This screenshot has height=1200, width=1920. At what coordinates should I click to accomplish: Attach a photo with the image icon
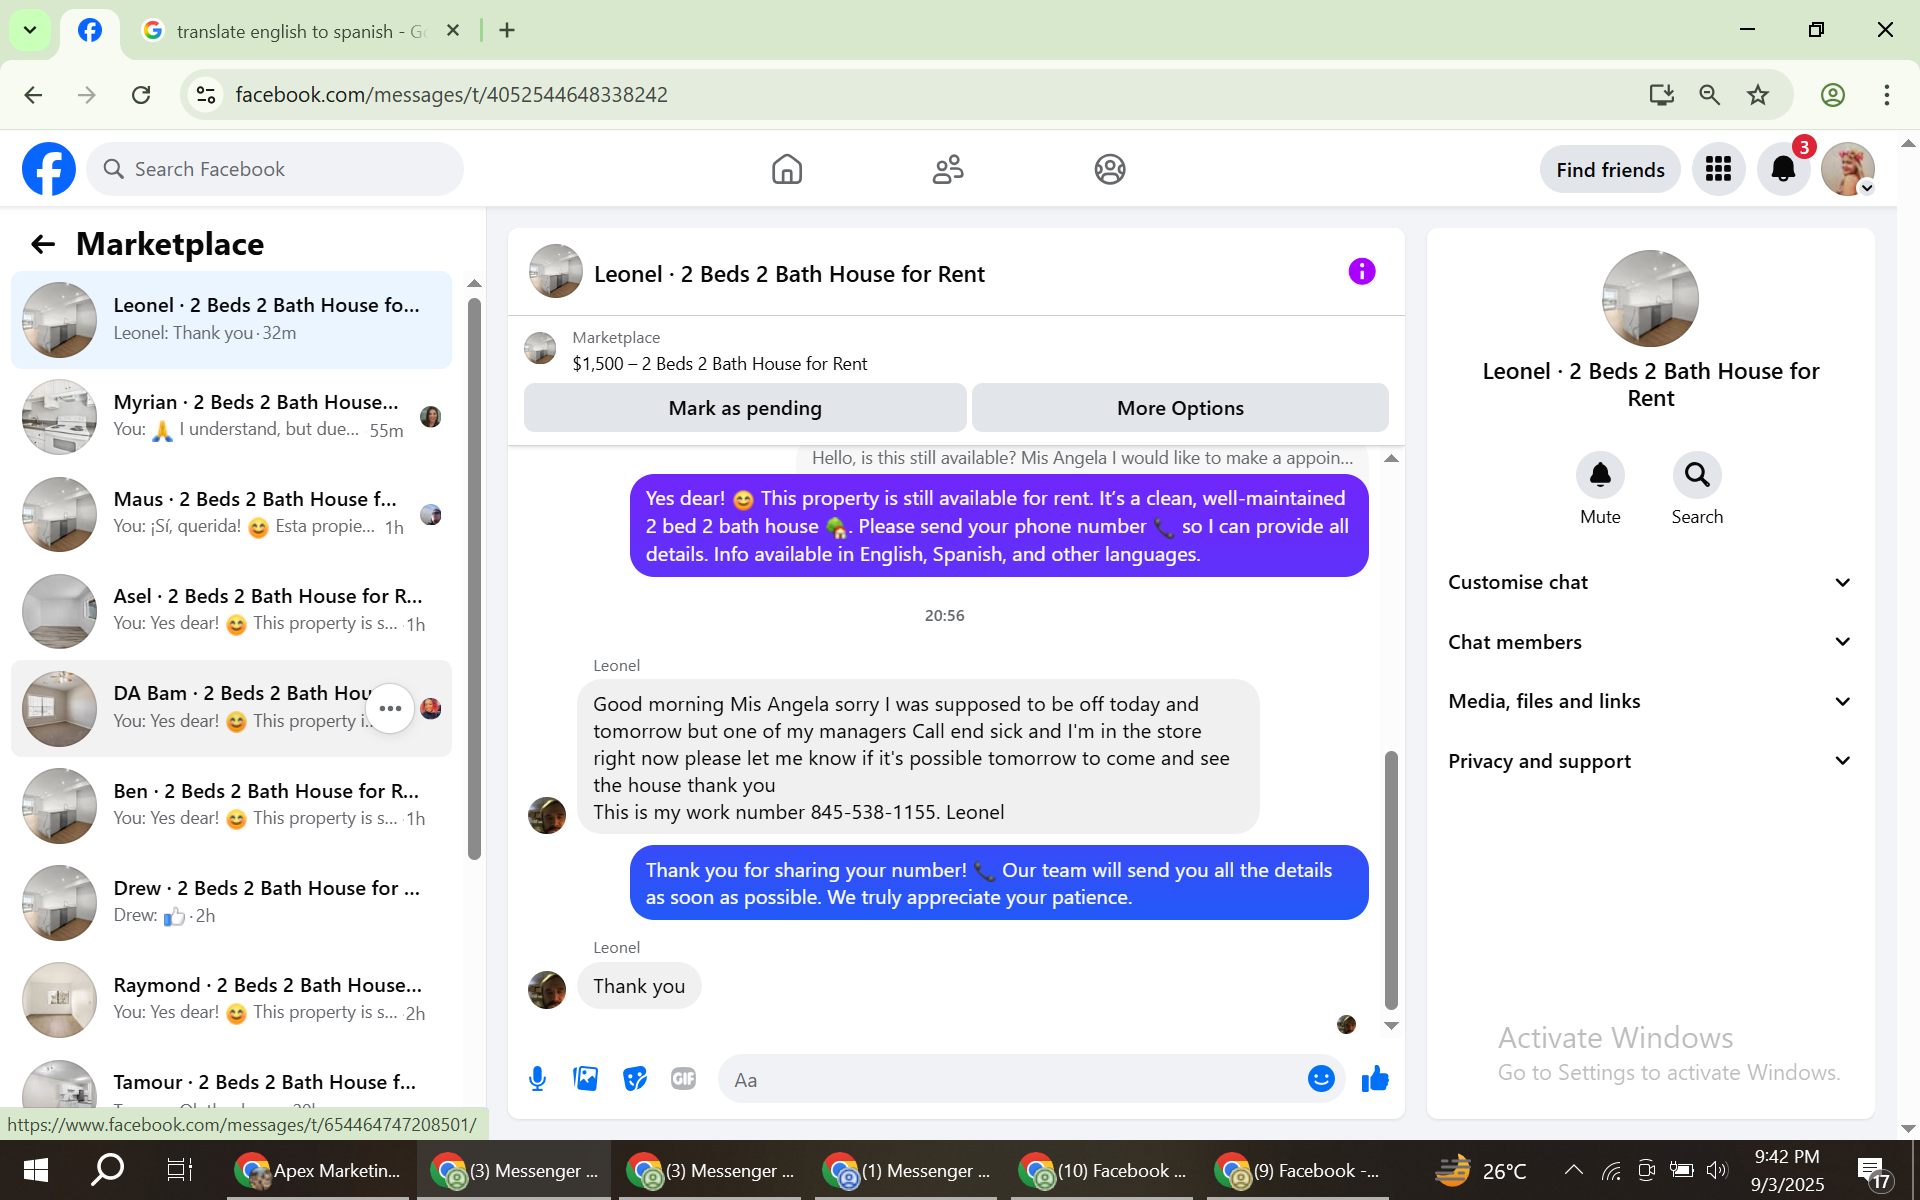pyautogui.click(x=586, y=1078)
